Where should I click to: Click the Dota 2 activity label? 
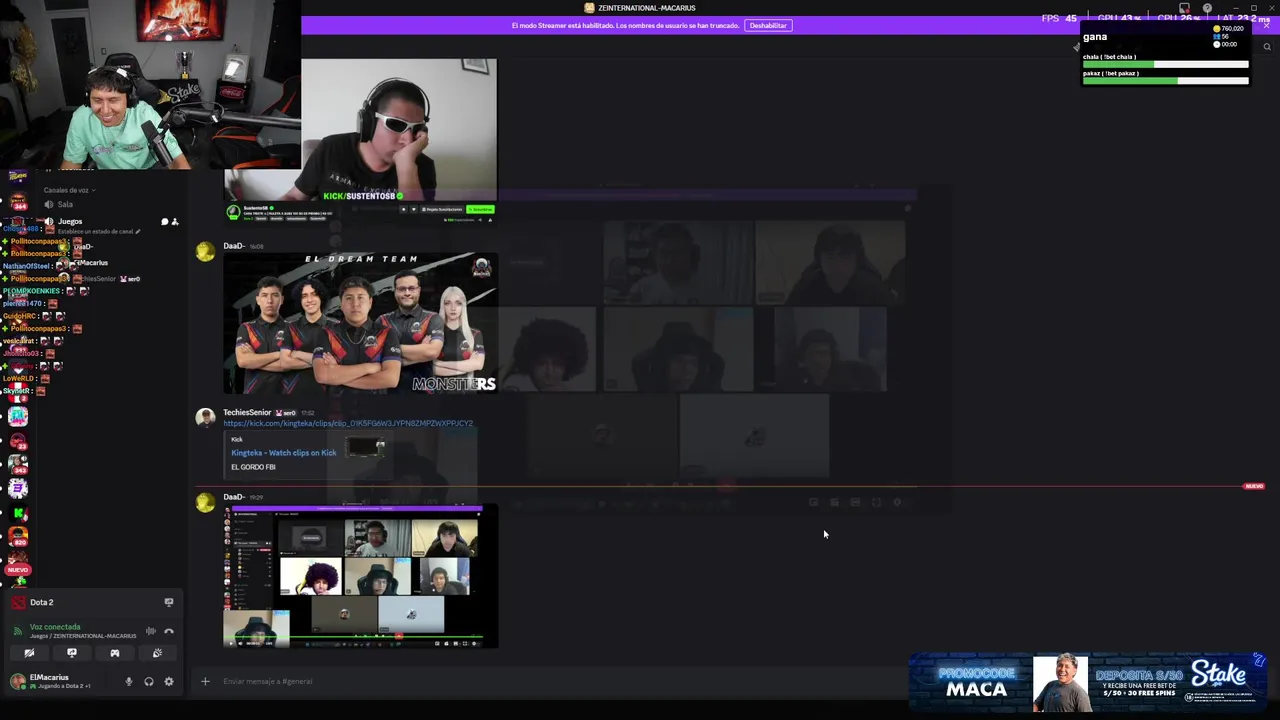[42, 602]
